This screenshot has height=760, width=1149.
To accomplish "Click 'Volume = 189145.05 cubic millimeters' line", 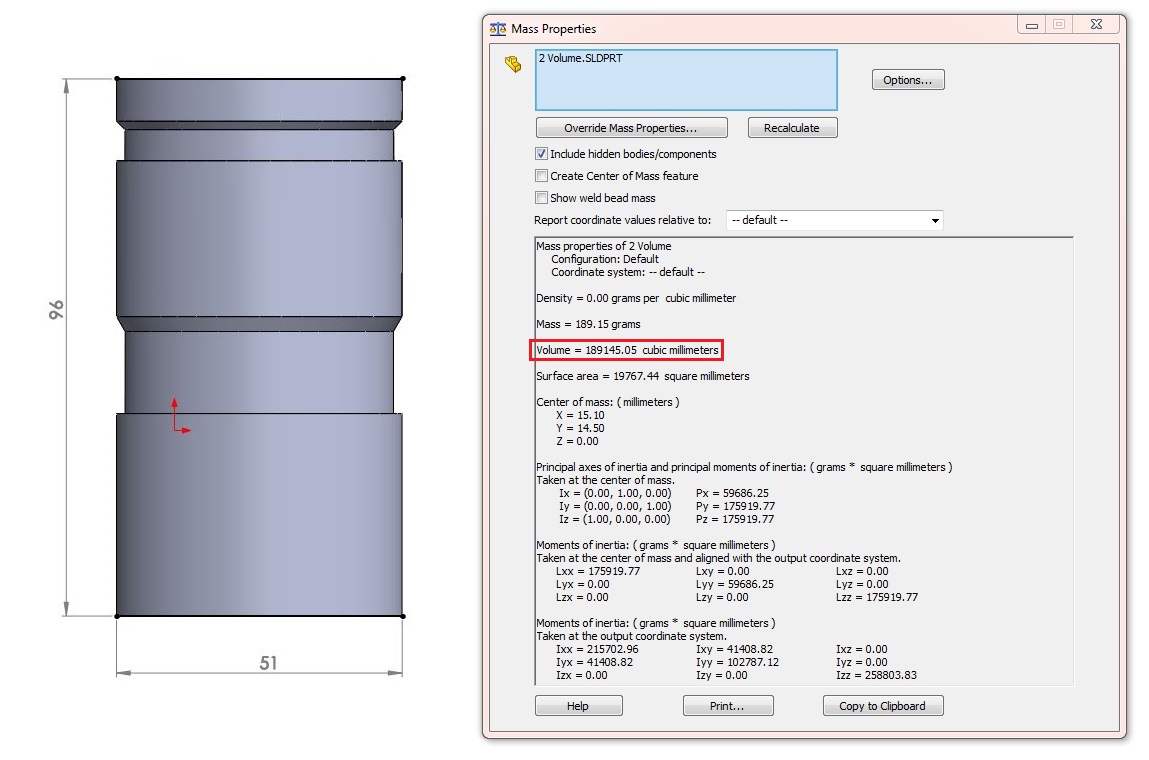I will tap(627, 350).
